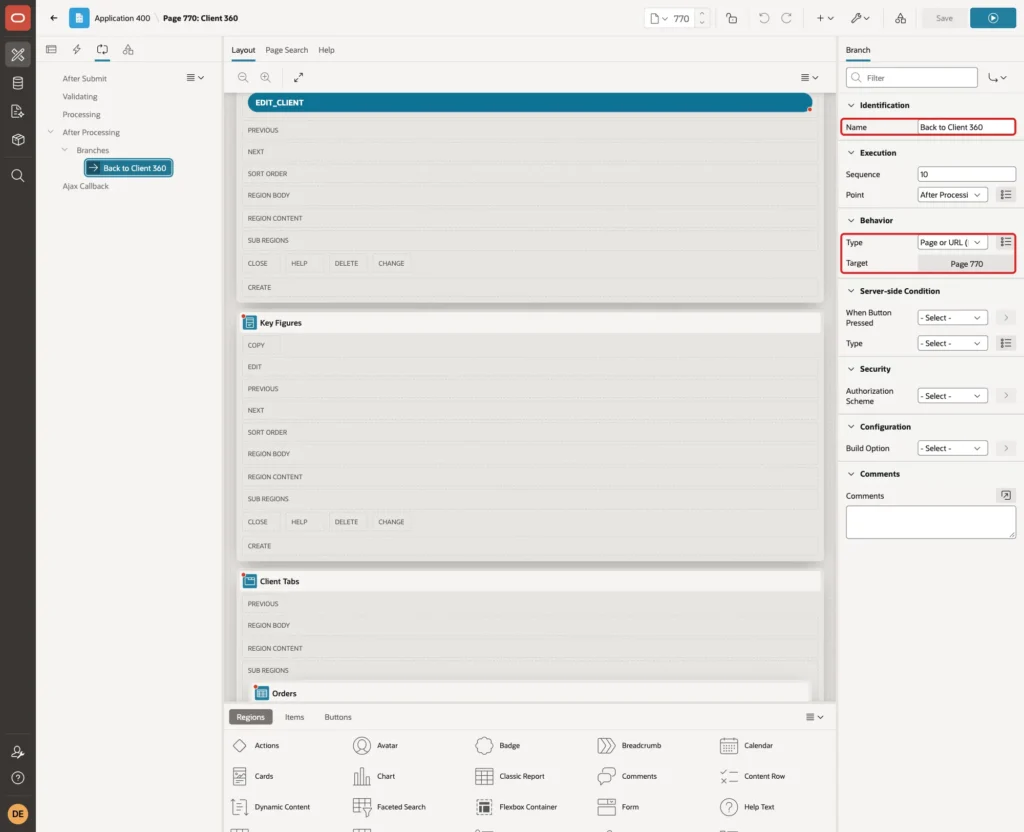
Task: Open page selector dropdown 770
Action: click(660, 18)
